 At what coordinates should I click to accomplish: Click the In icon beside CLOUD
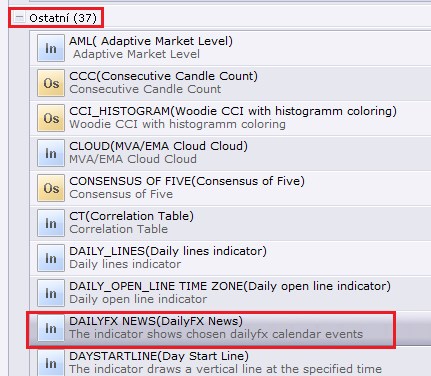[51, 153]
